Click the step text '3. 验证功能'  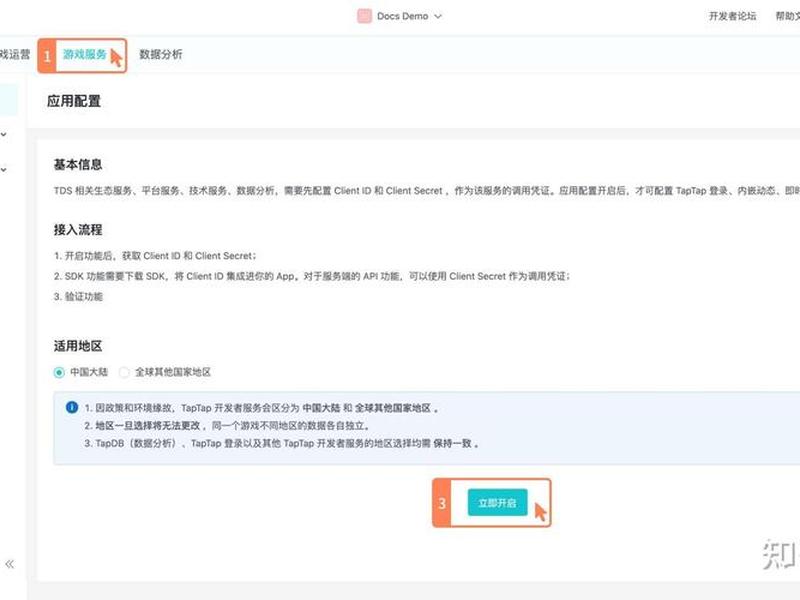(78, 296)
